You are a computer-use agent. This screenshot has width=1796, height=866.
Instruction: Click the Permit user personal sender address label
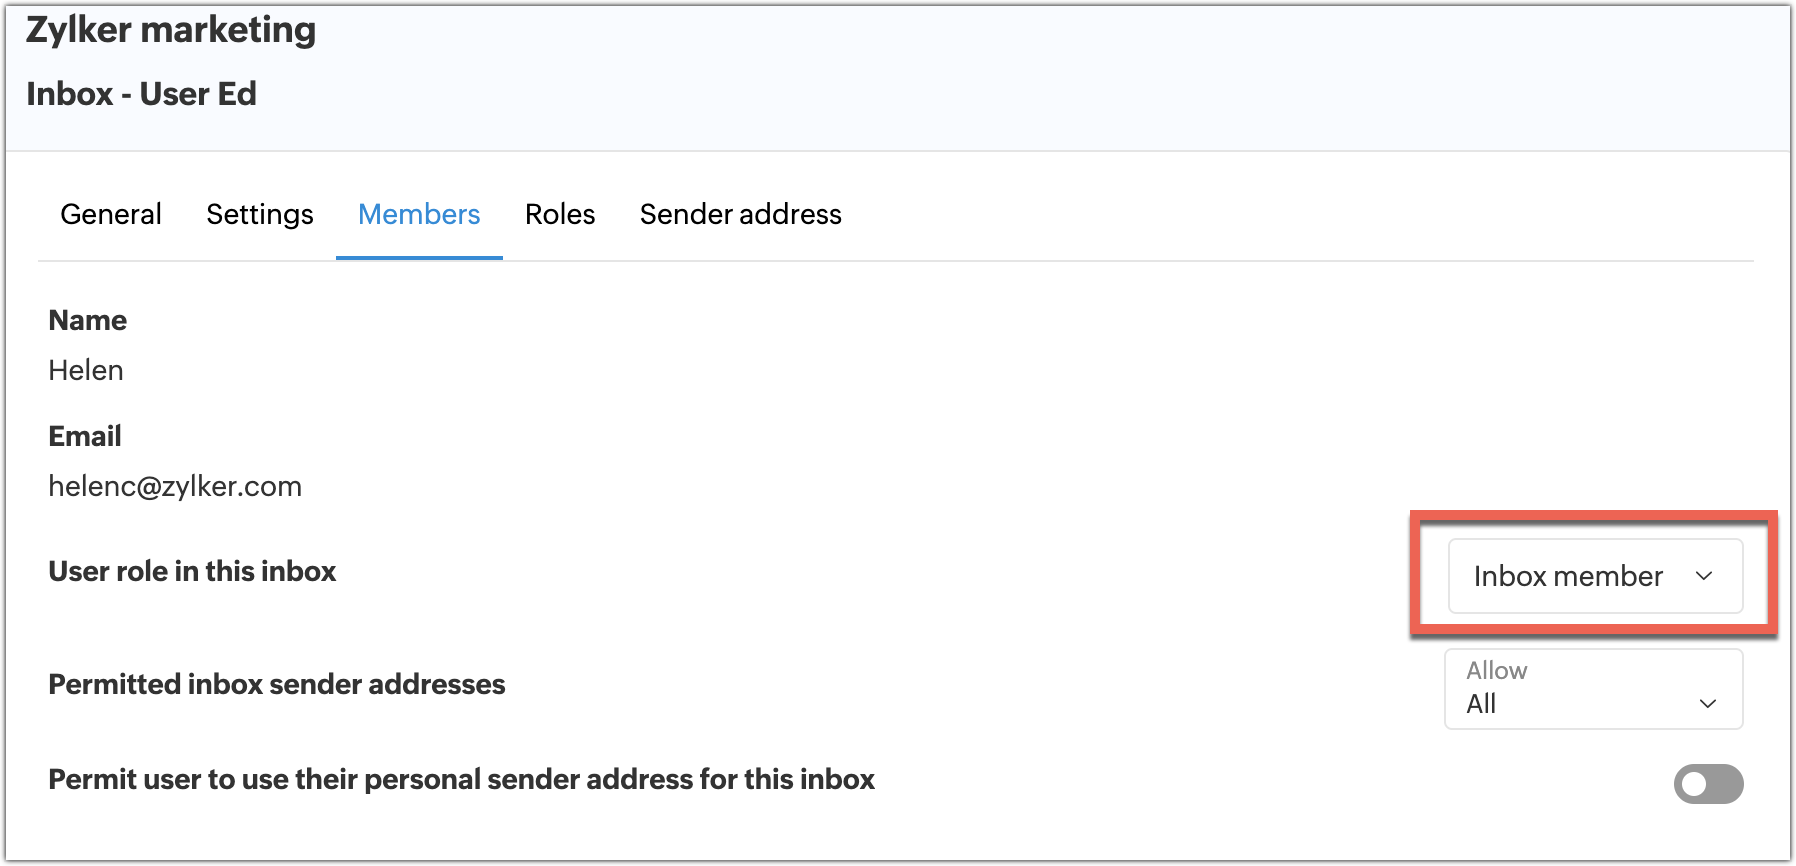coord(461,779)
